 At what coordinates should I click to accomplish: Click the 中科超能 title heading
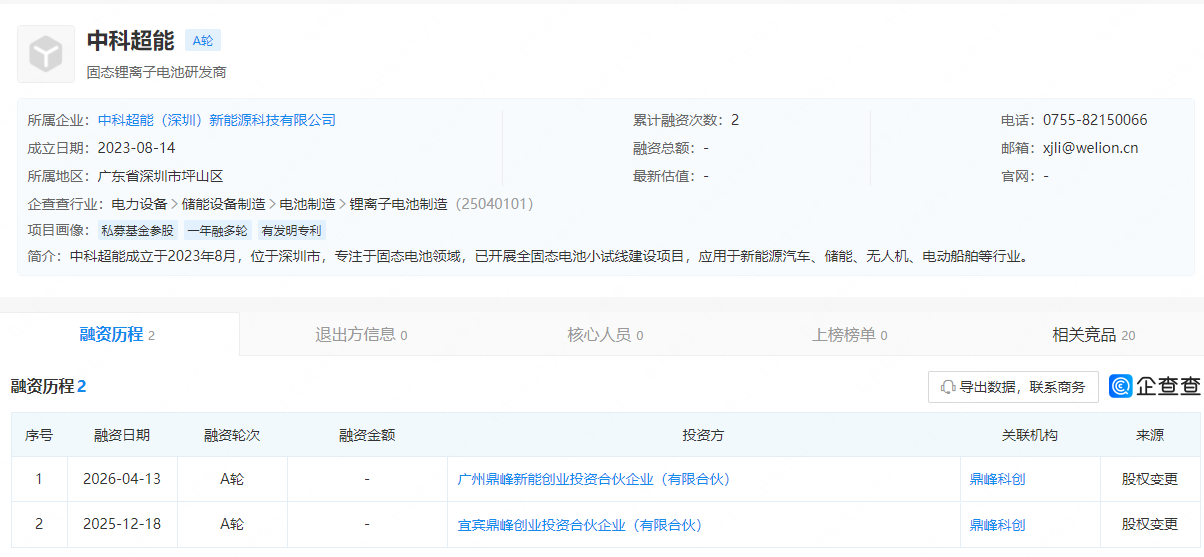(130, 41)
